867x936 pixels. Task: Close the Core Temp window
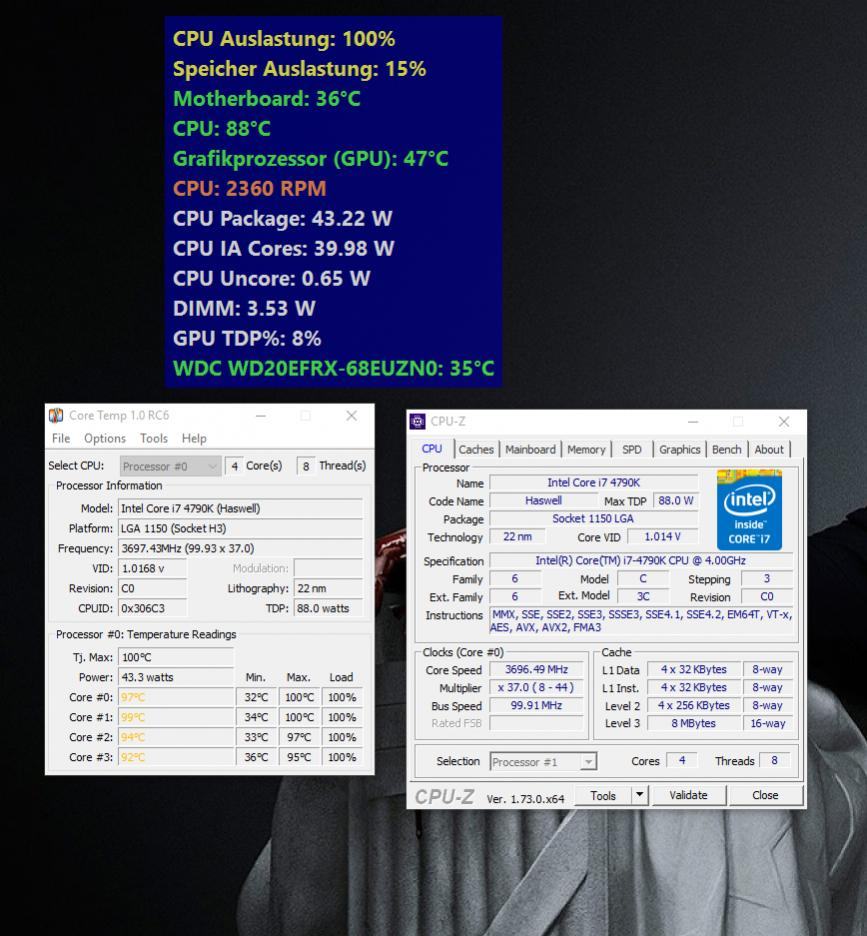point(352,415)
